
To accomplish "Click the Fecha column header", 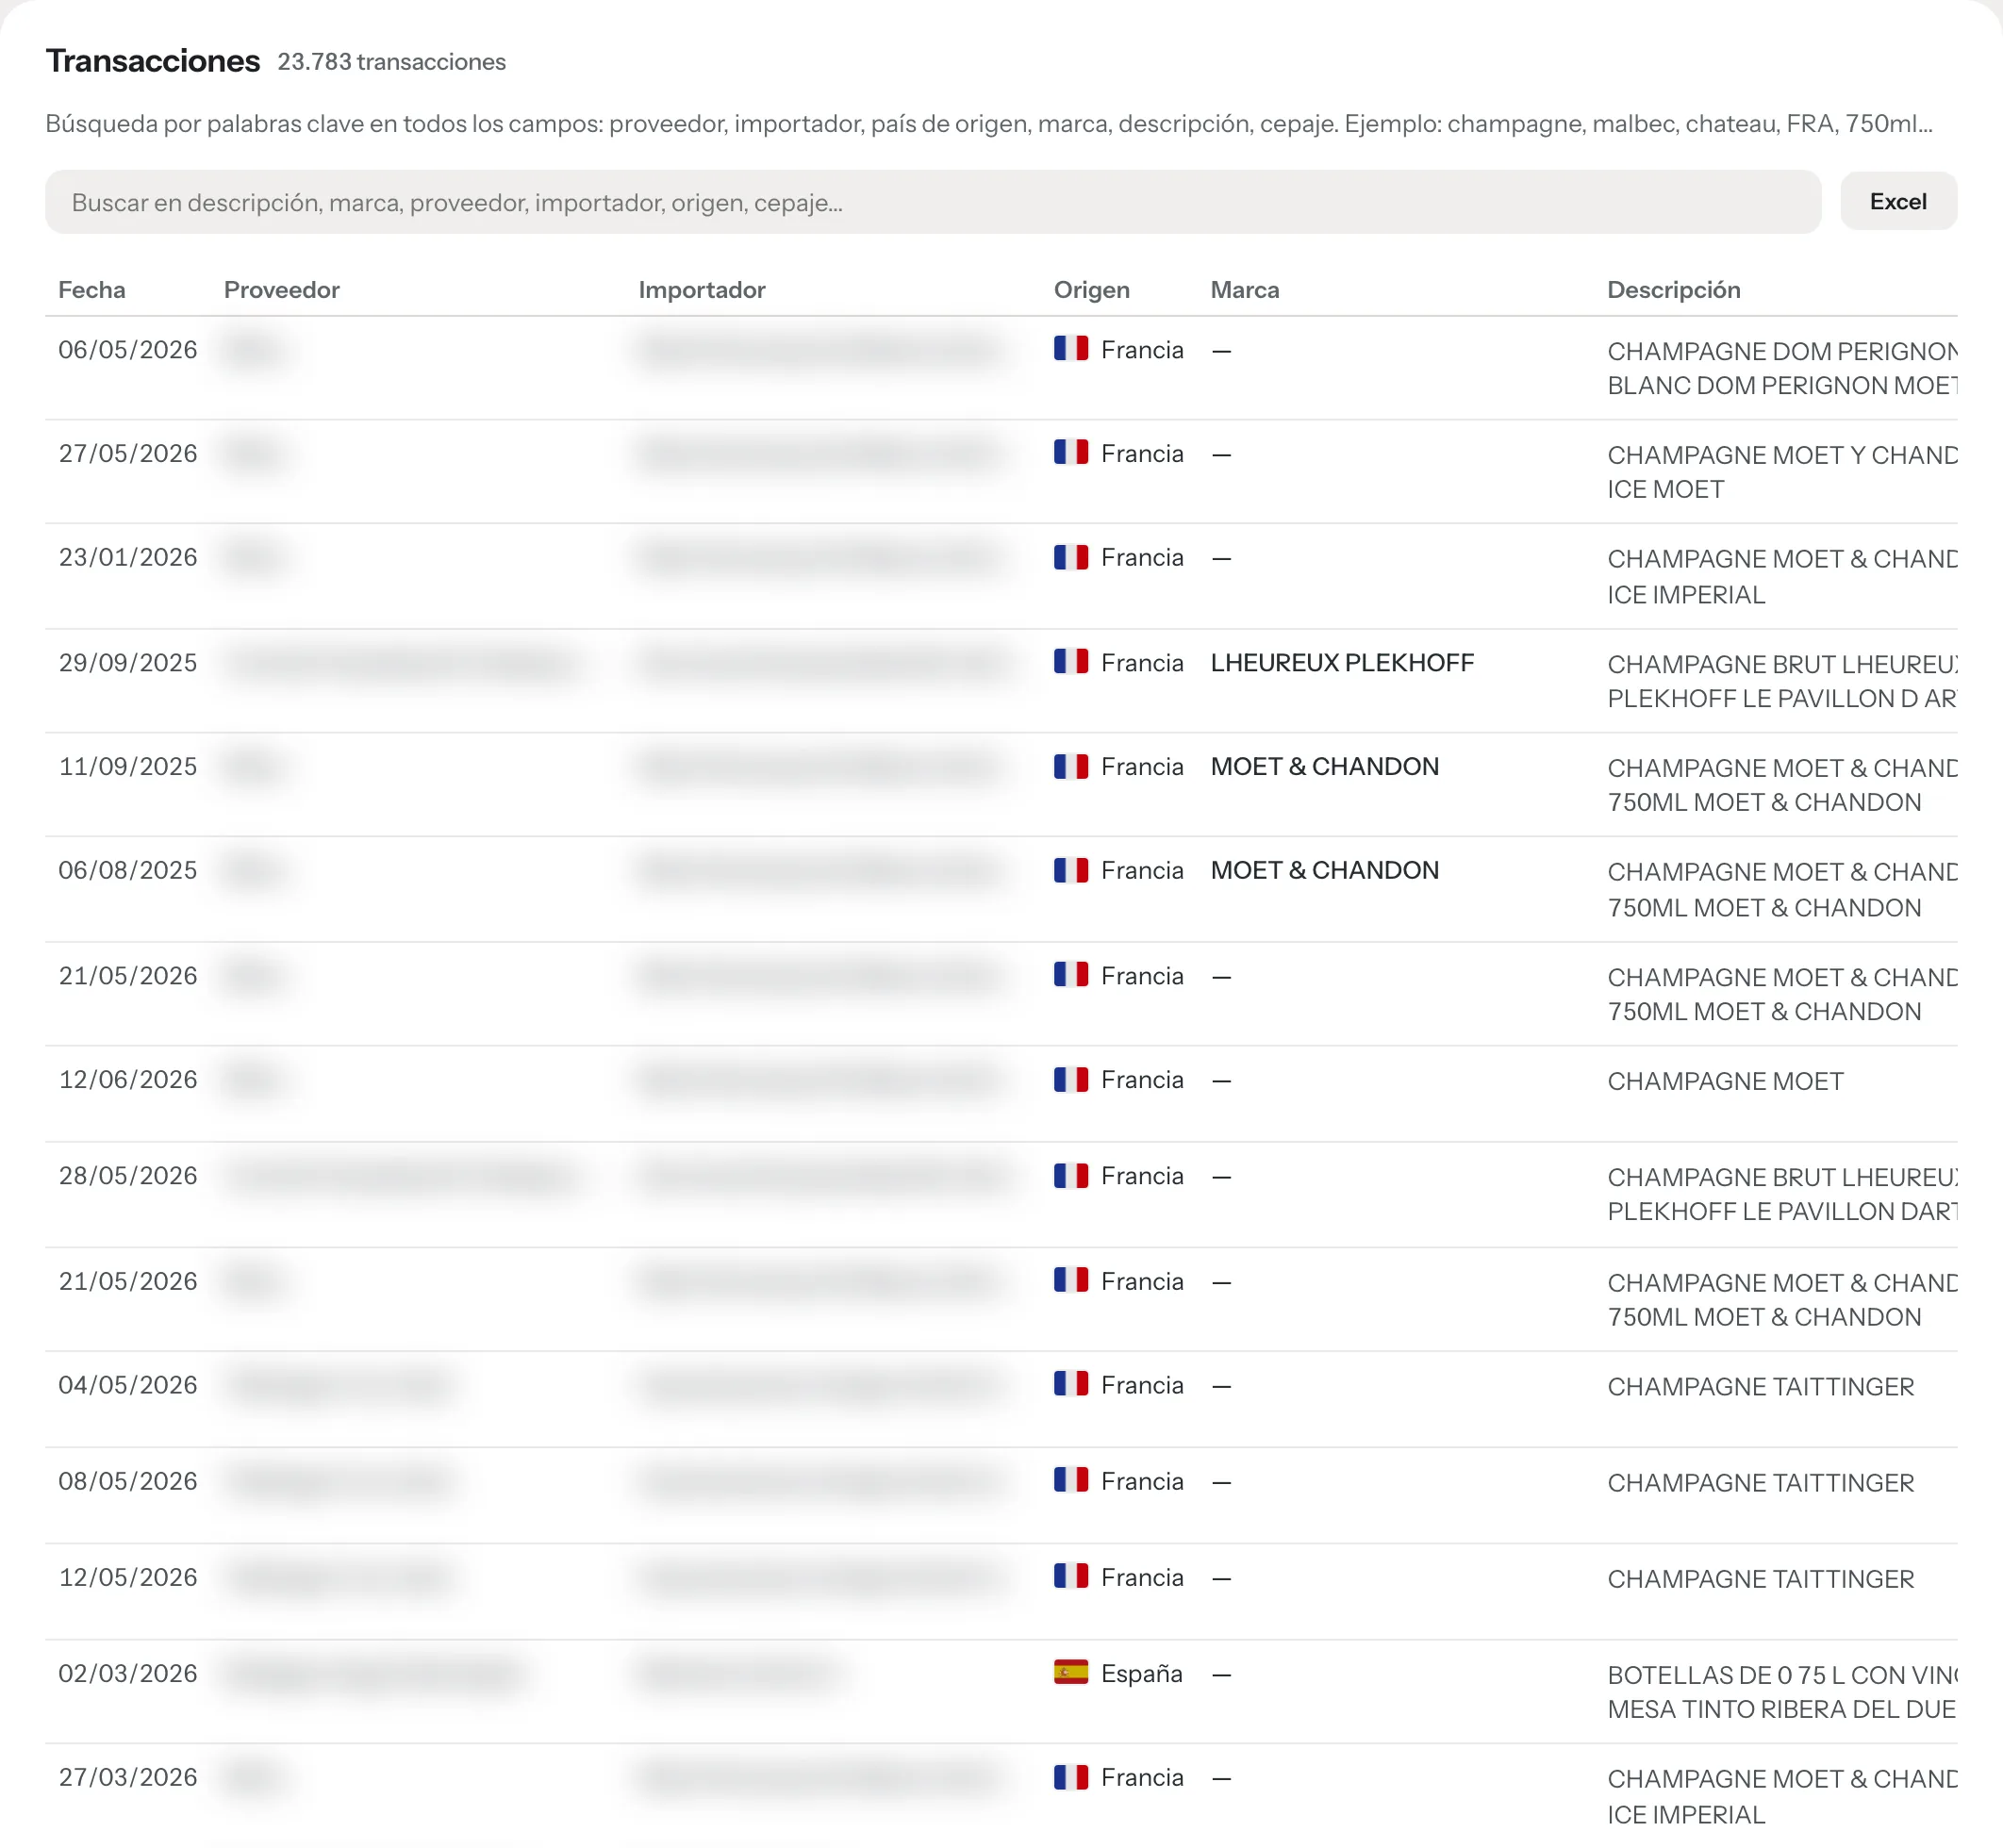I will click(x=92, y=290).
